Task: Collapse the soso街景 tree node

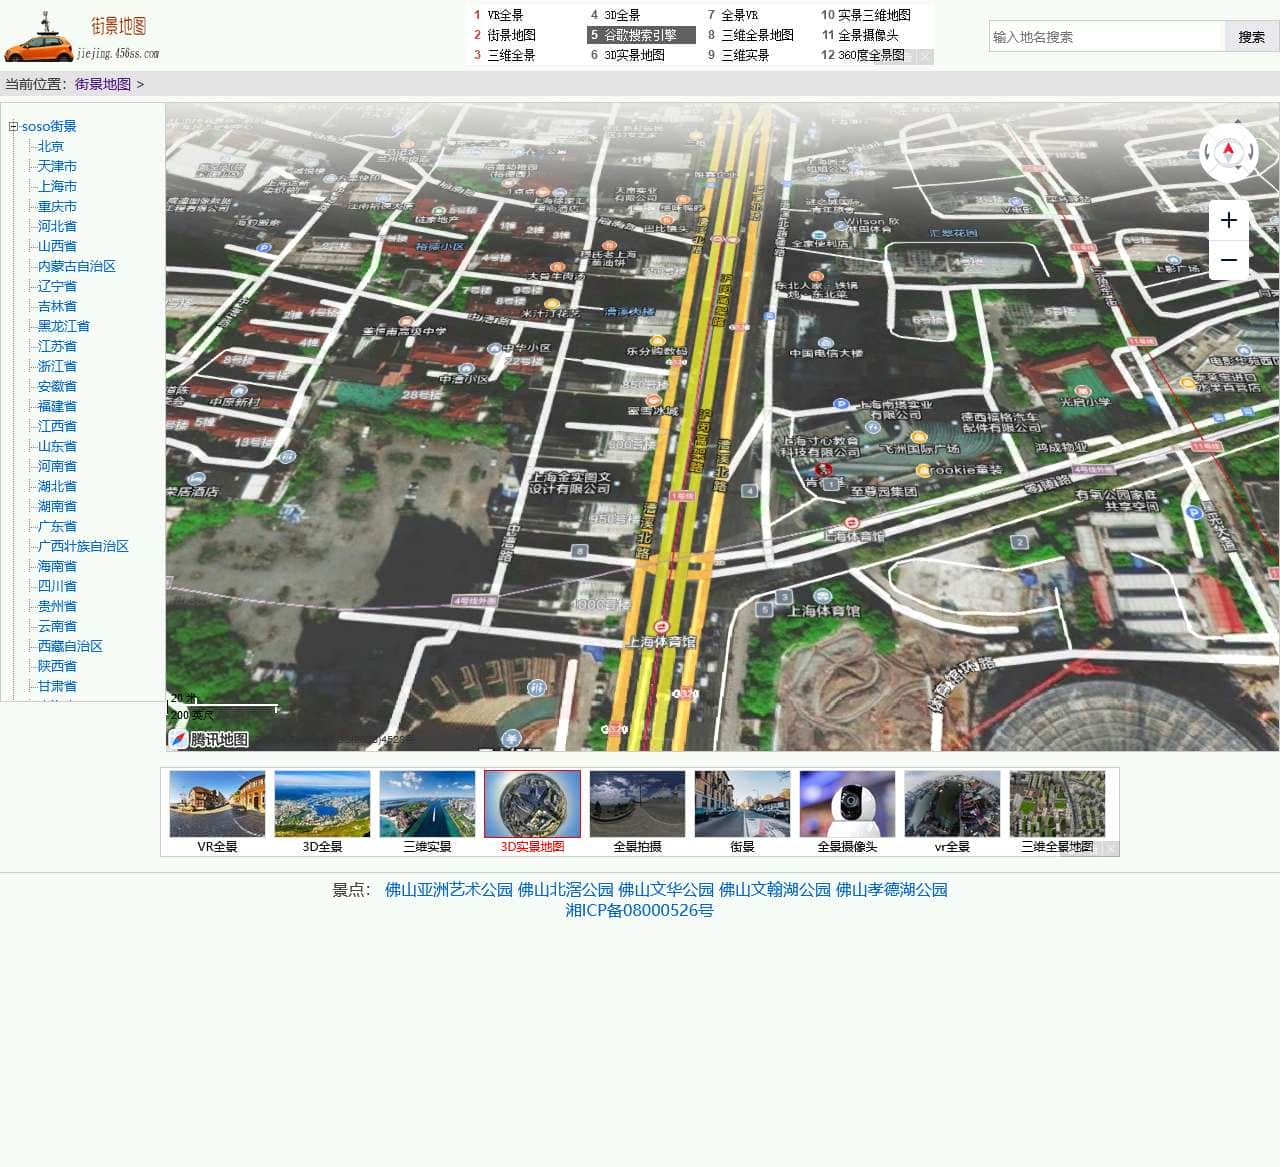Action: point(14,126)
